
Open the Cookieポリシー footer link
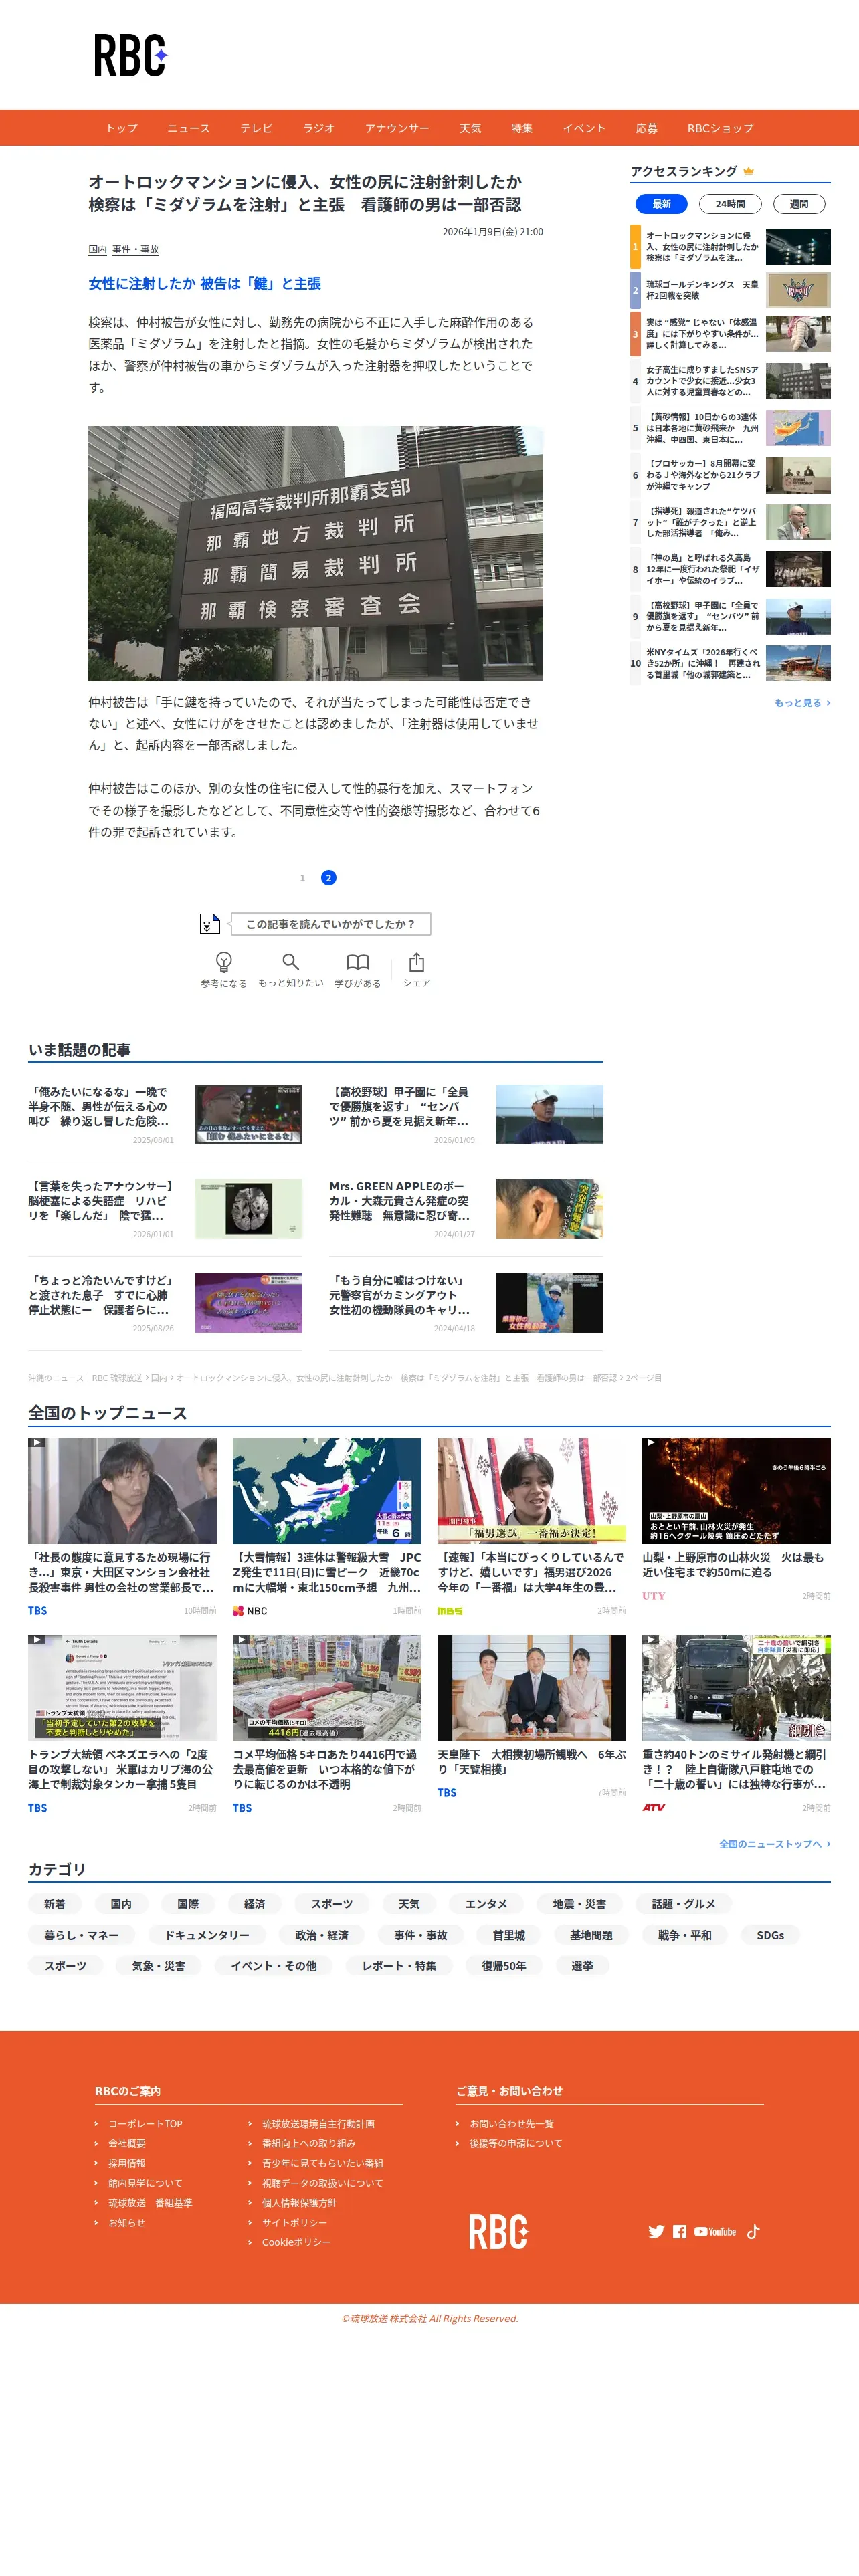click(x=296, y=2242)
